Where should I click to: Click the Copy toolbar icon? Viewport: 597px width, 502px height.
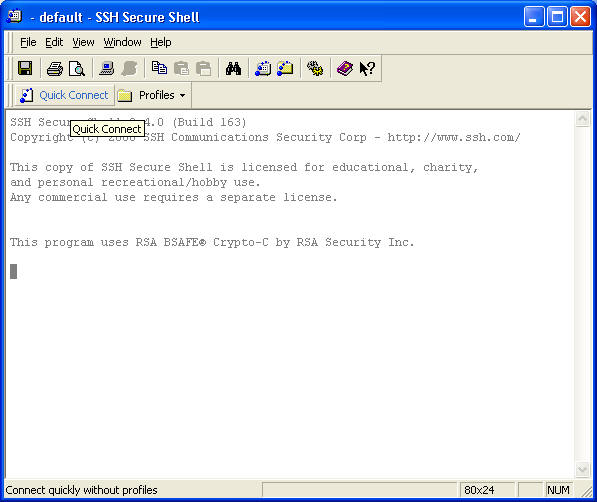click(x=159, y=69)
